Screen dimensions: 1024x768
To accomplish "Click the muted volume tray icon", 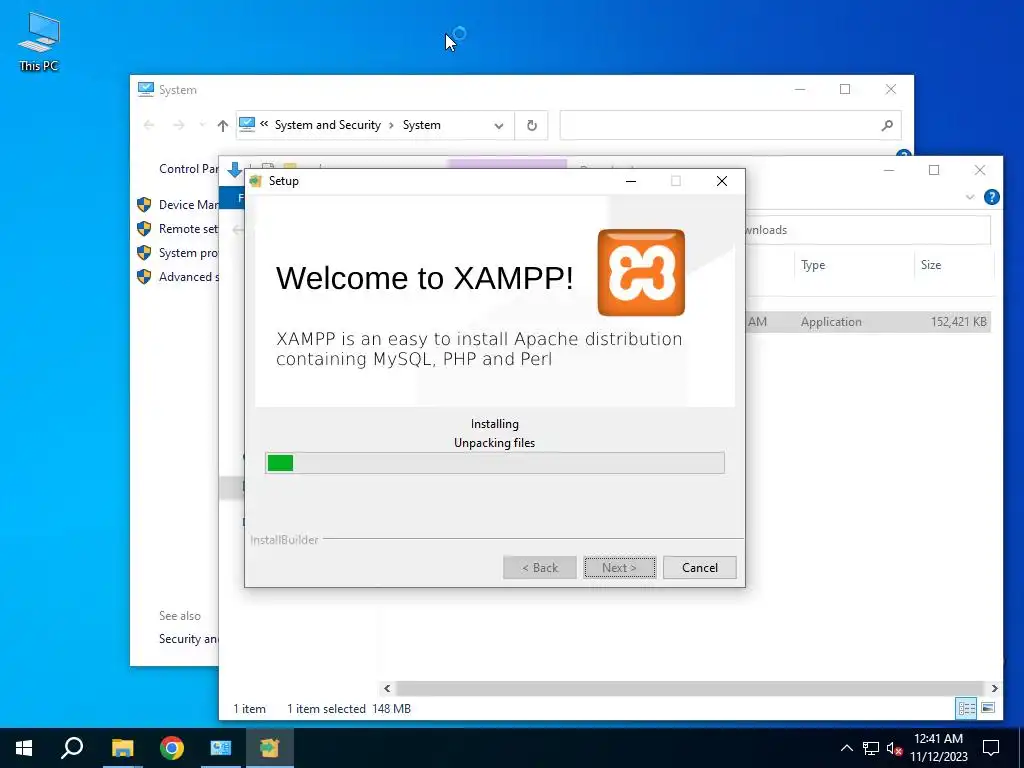I will (894, 748).
